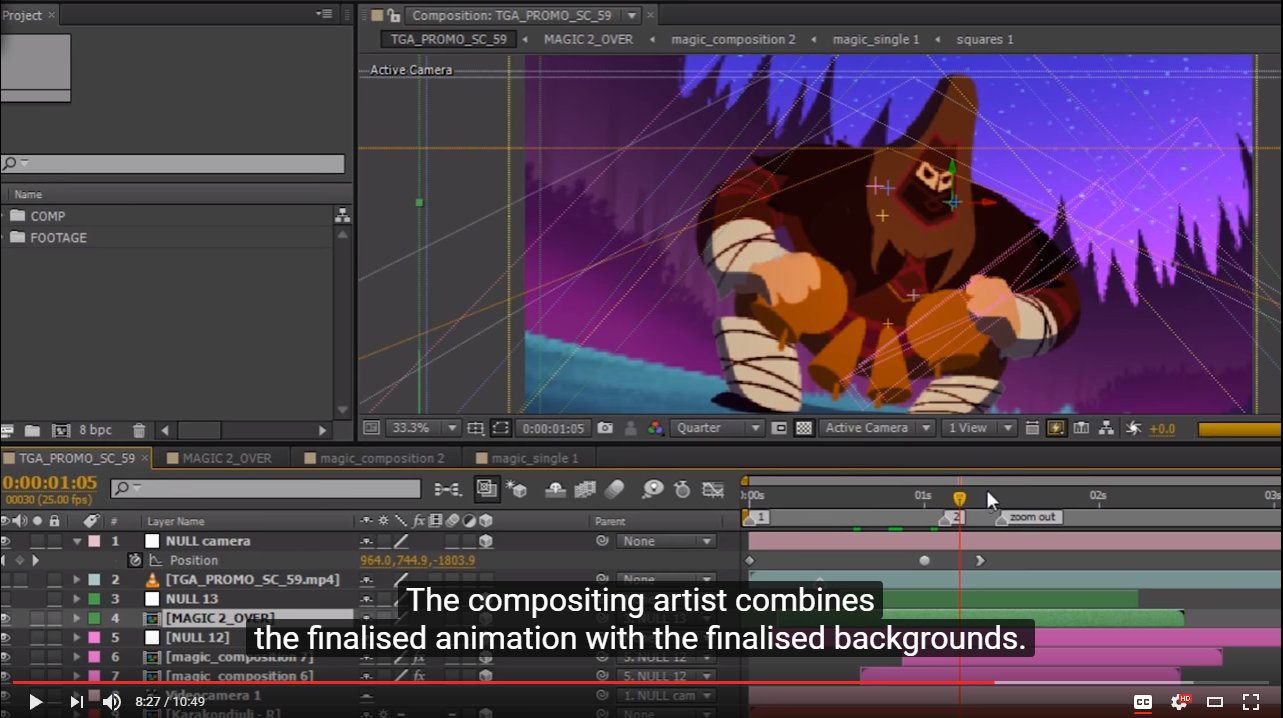Open NULL camera parent None dropdown

point(666,541)
